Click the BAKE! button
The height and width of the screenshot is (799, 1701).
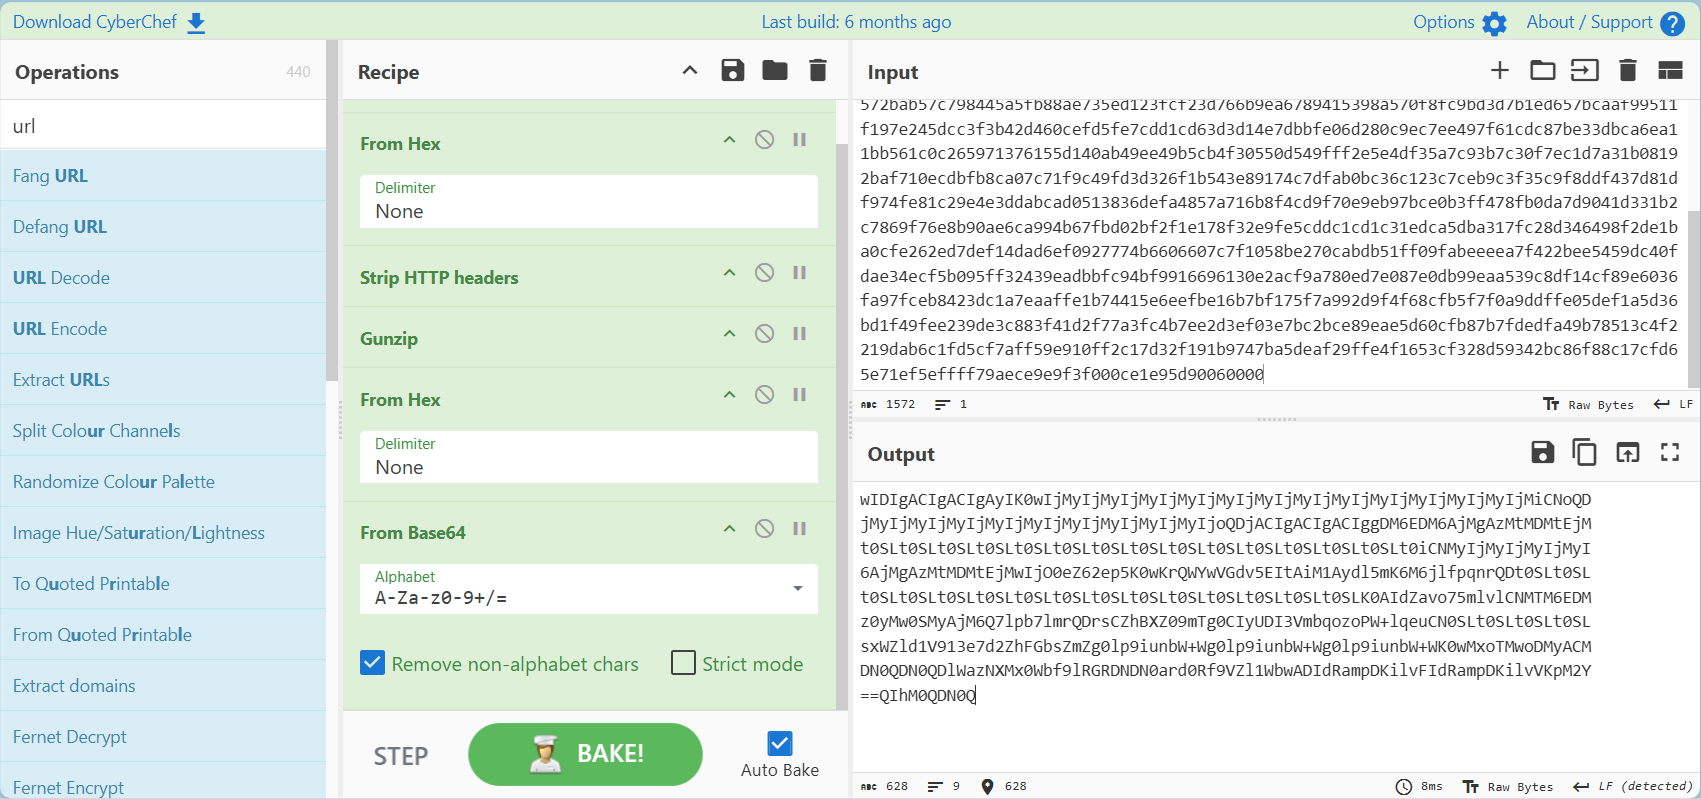[x=585, y=754]
